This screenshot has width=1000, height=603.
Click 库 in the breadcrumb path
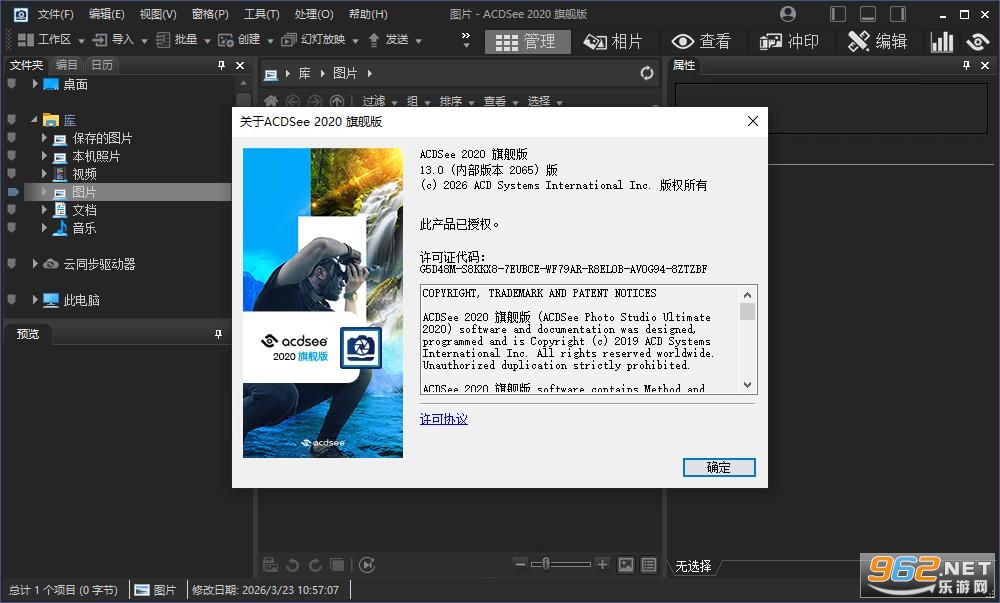pos(305,73)
